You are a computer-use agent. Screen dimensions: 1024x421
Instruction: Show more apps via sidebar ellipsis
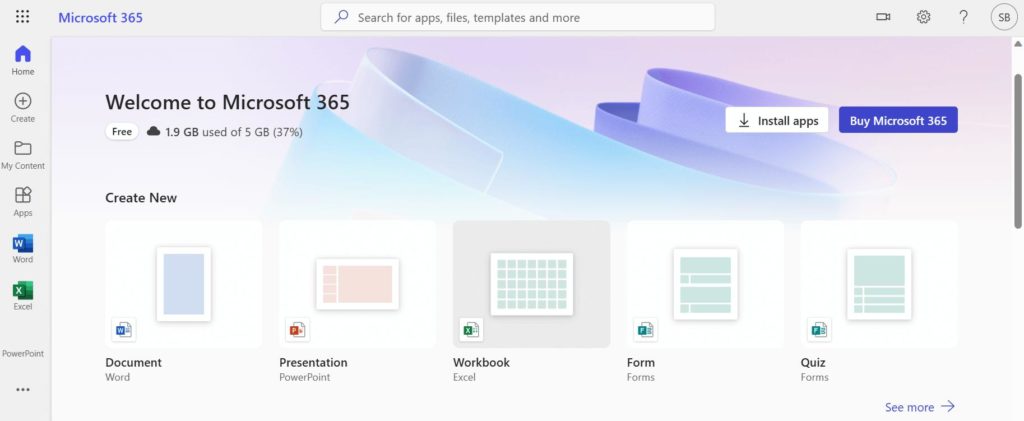coord(23,390)
